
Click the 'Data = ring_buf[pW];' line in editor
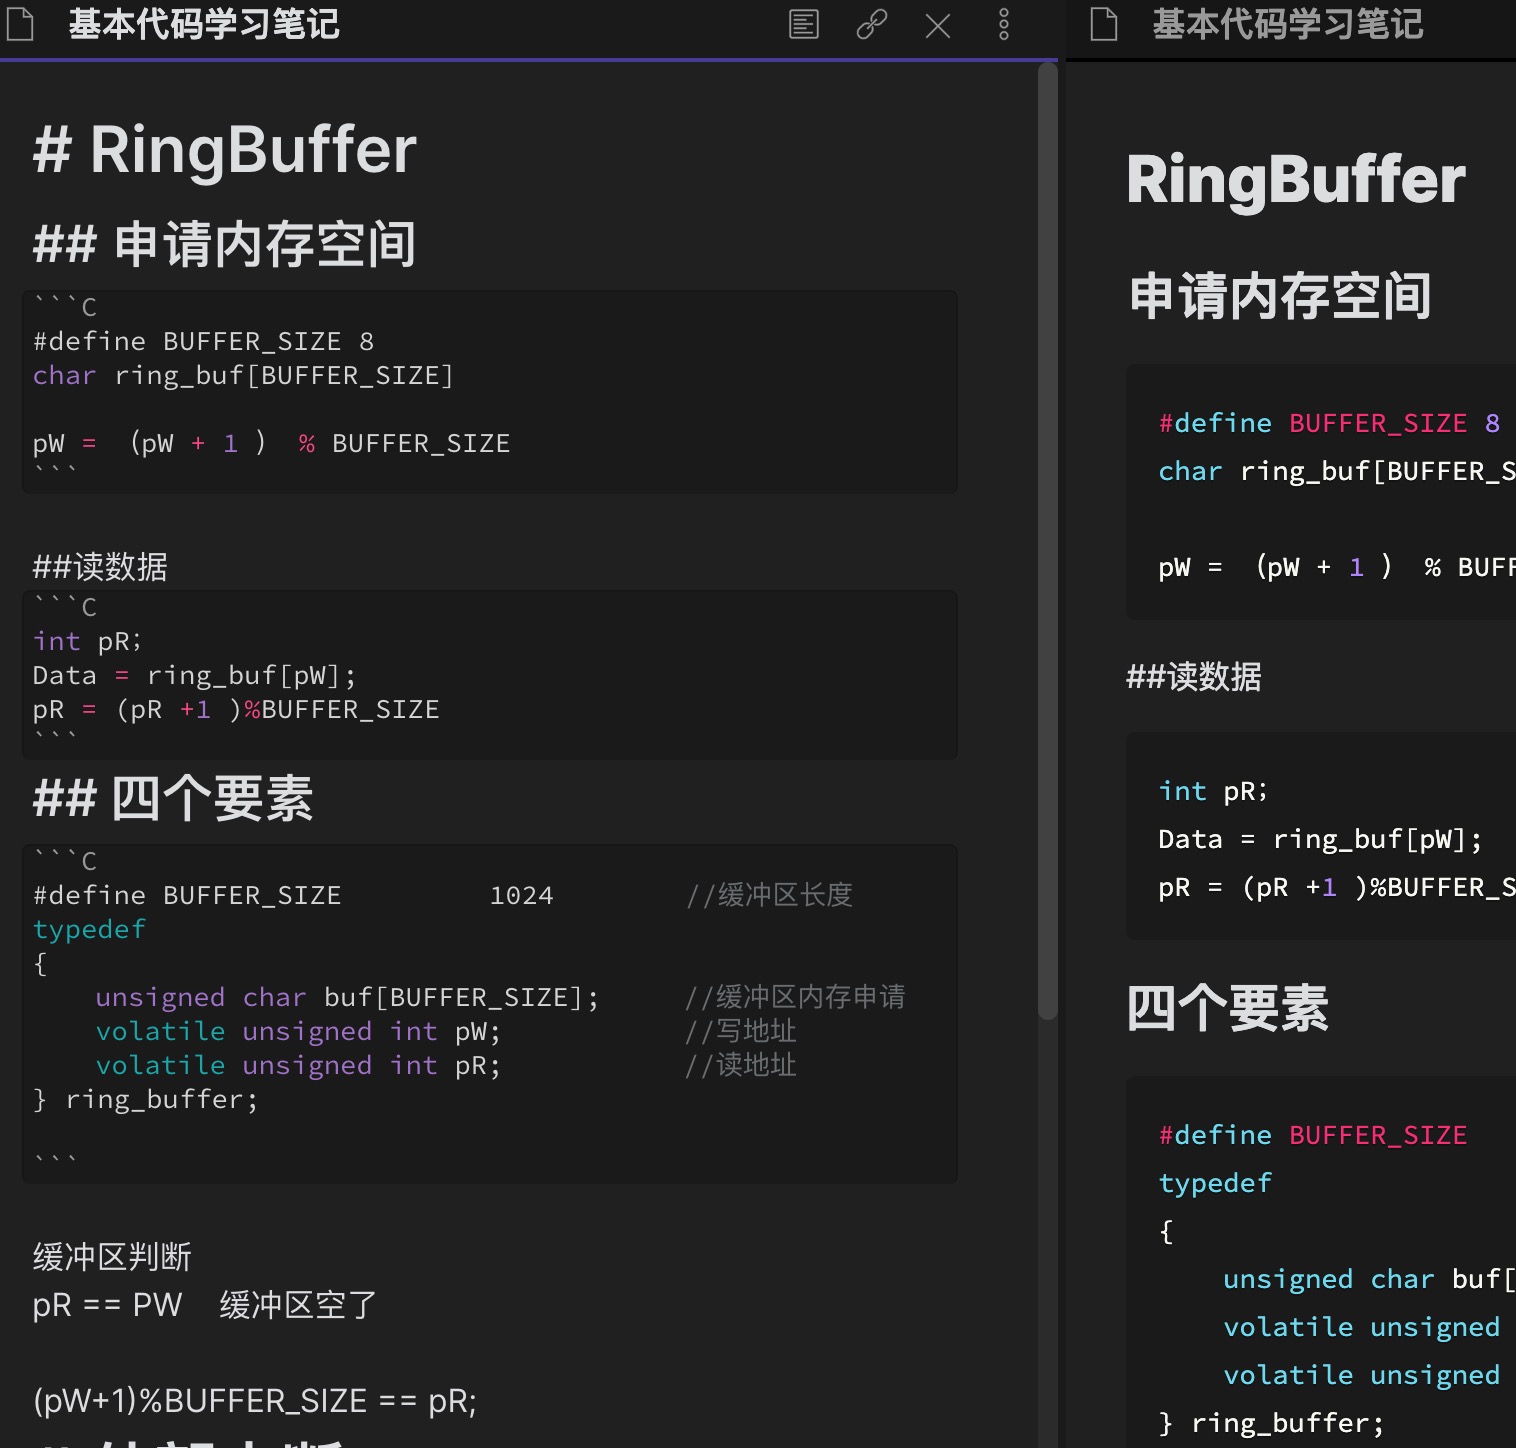point(194,676)
